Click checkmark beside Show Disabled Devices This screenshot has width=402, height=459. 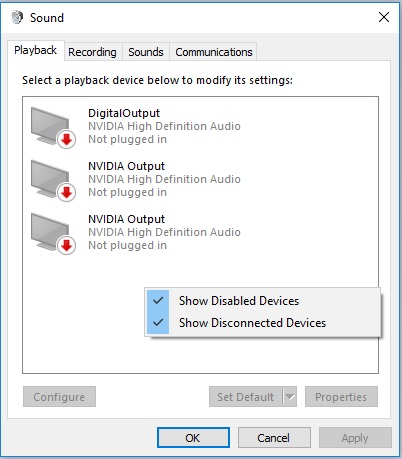point(158,301)
